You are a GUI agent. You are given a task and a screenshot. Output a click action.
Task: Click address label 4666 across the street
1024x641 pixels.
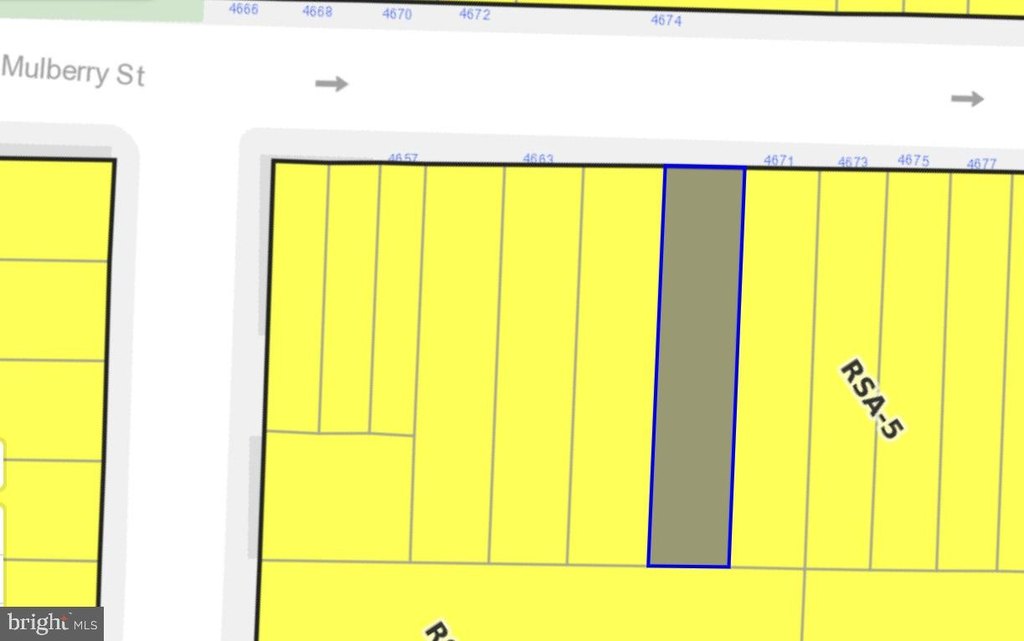click(x=244, y=9)
